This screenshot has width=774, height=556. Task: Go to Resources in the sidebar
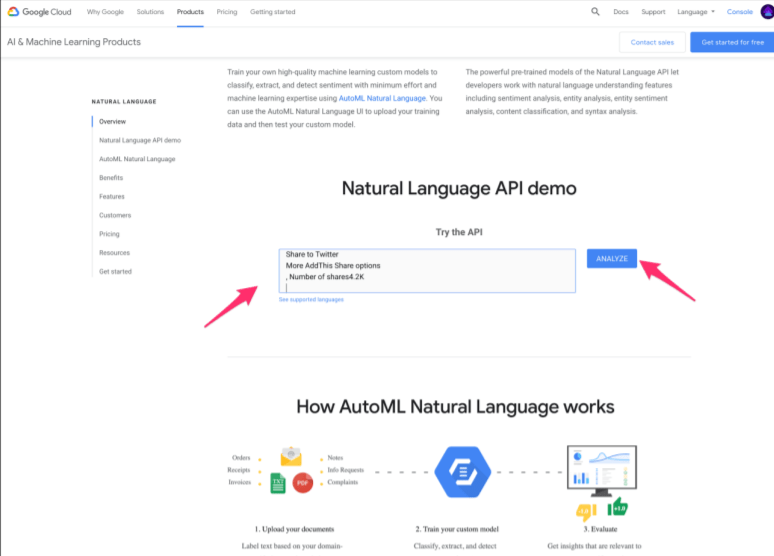[x=115, y=253]
